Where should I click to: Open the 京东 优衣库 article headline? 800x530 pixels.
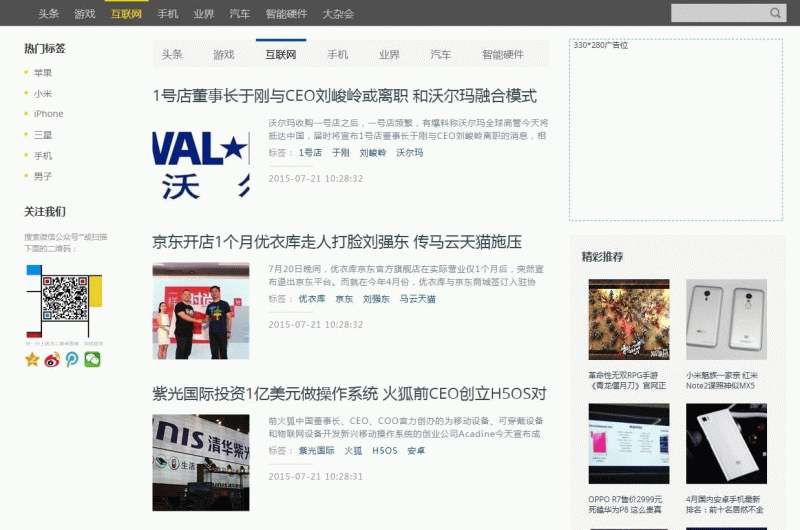tap(336, 242)
